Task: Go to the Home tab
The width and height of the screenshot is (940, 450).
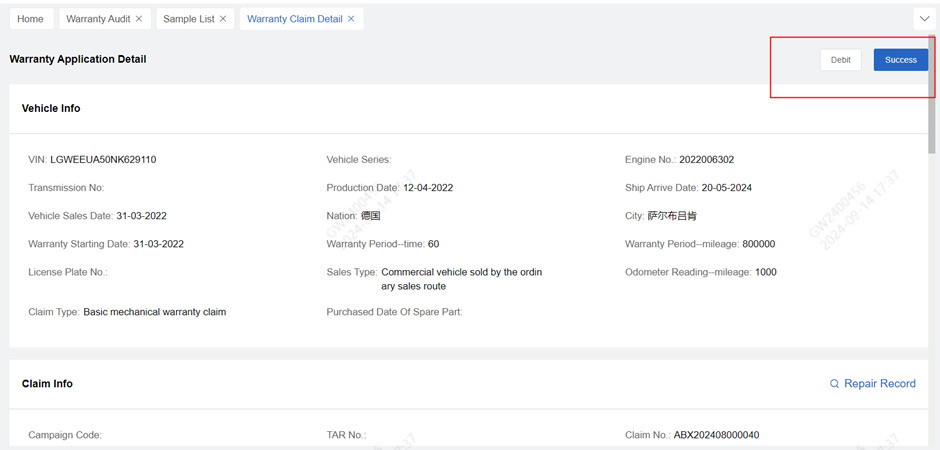Action: click(31, 19)
